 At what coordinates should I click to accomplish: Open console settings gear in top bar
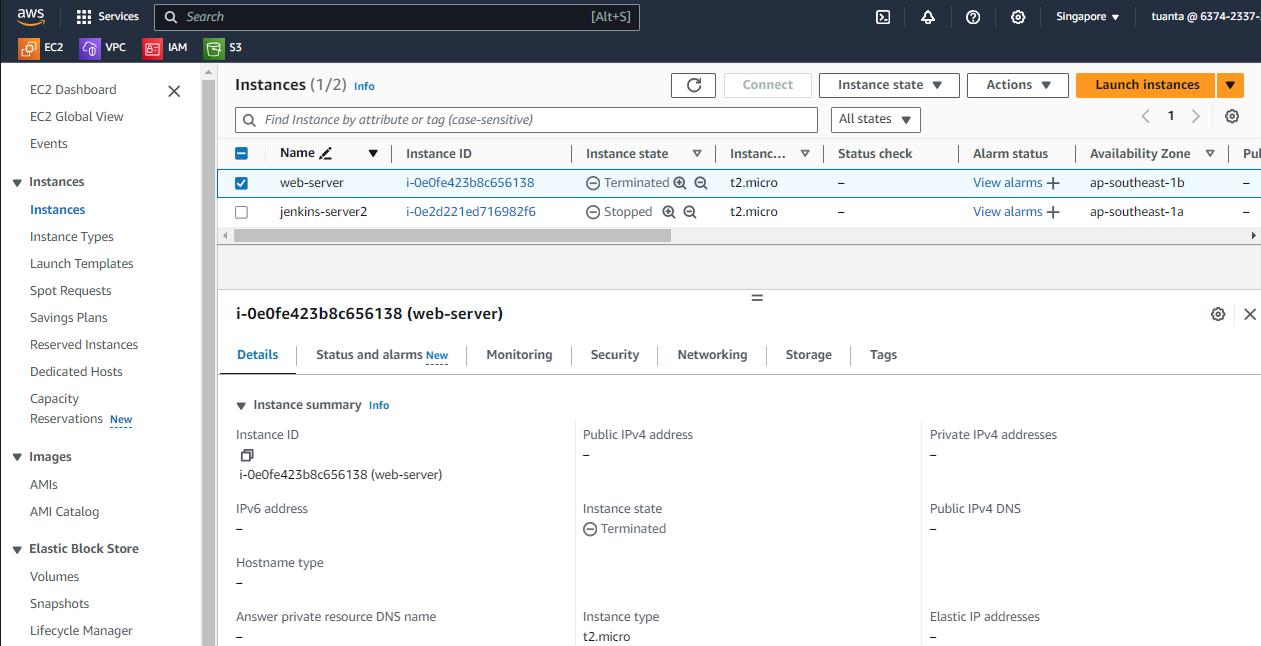[x=1018, y=17]
